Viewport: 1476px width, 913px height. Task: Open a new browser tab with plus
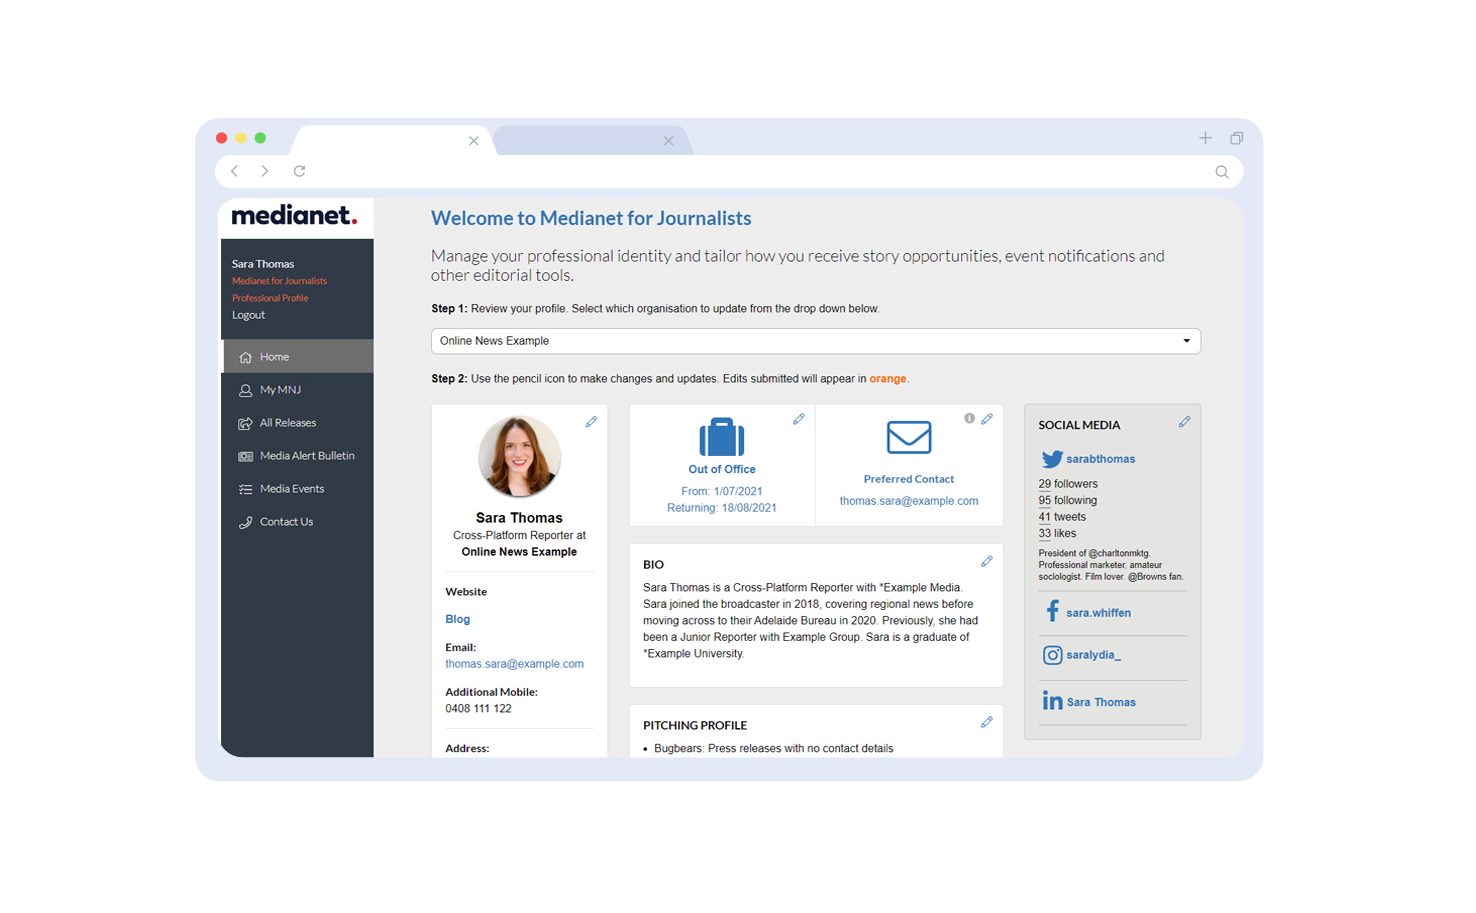(1205, 138)
